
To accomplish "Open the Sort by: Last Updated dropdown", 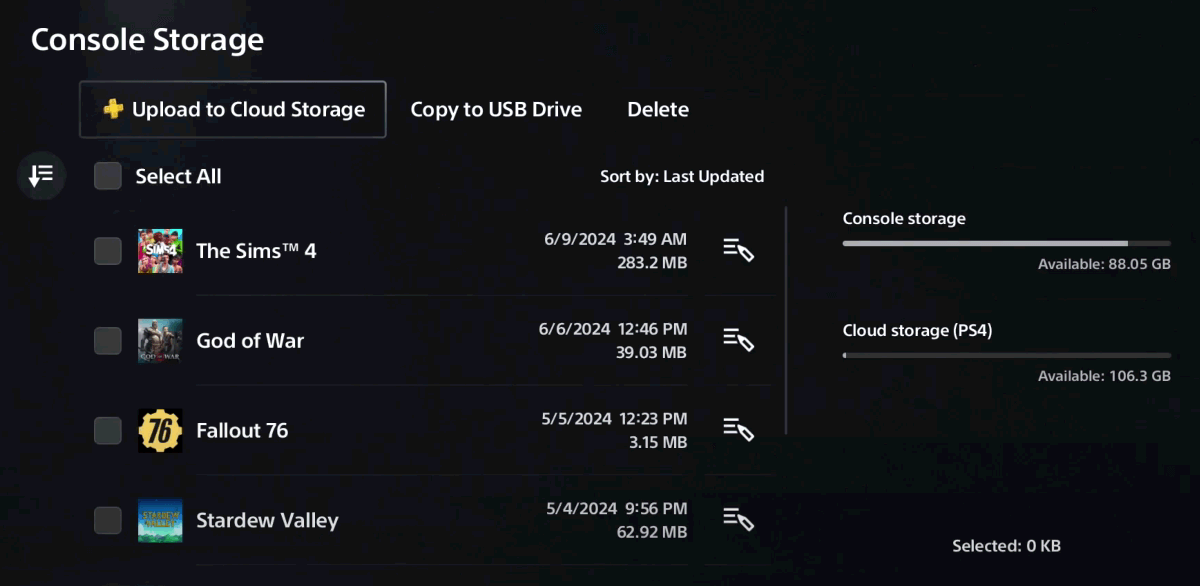I will 682,177.
